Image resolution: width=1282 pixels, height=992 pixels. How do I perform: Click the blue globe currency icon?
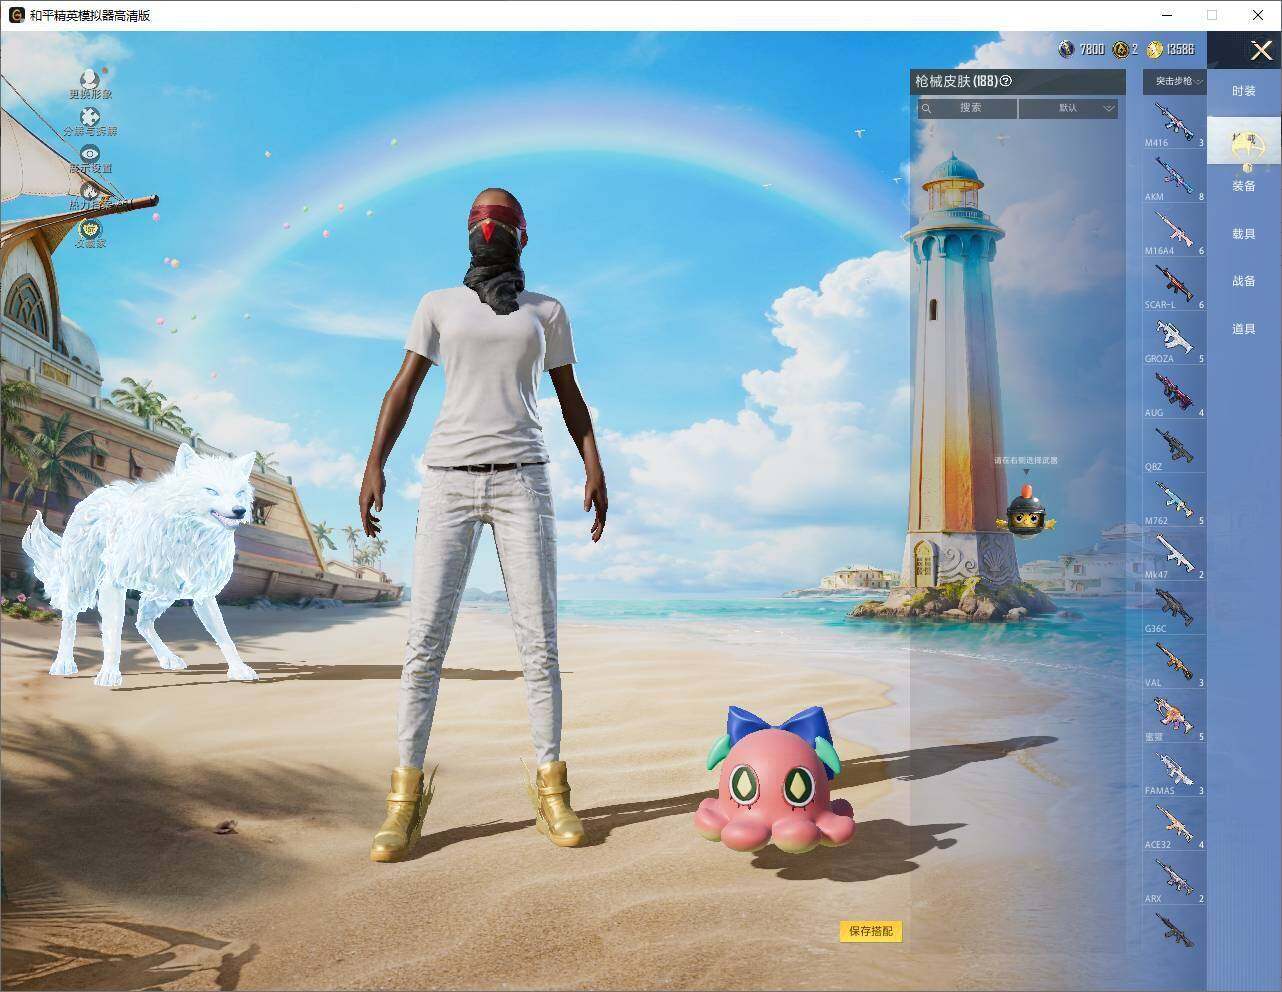pos(1067,48)
